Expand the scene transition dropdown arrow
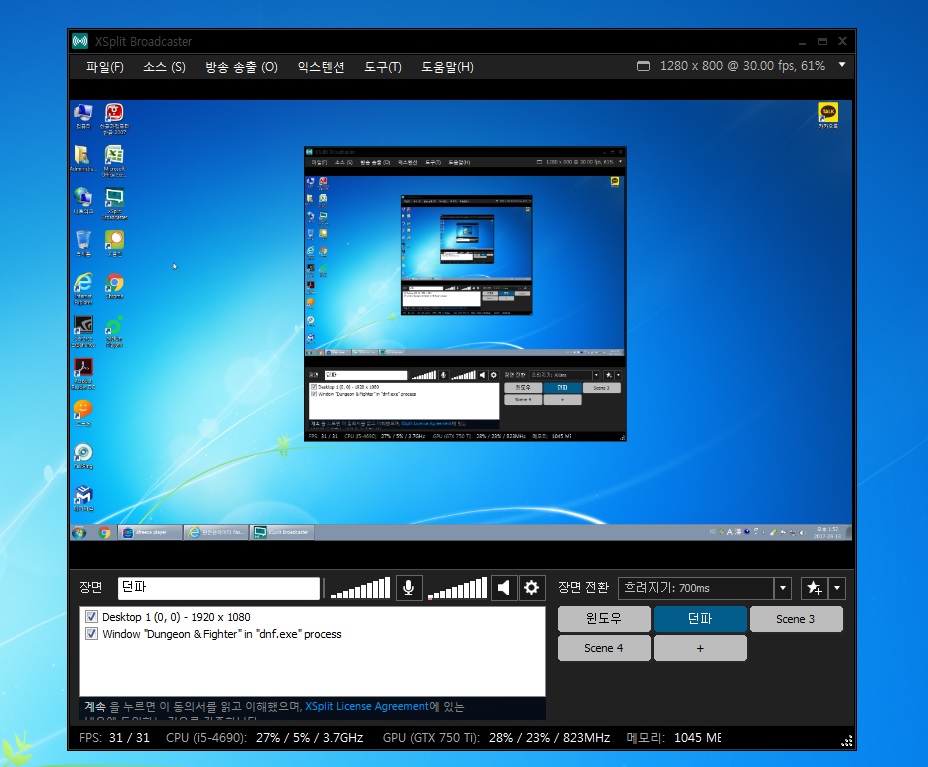Viewport: 928px width, 767px height. [x=783, y=588]
